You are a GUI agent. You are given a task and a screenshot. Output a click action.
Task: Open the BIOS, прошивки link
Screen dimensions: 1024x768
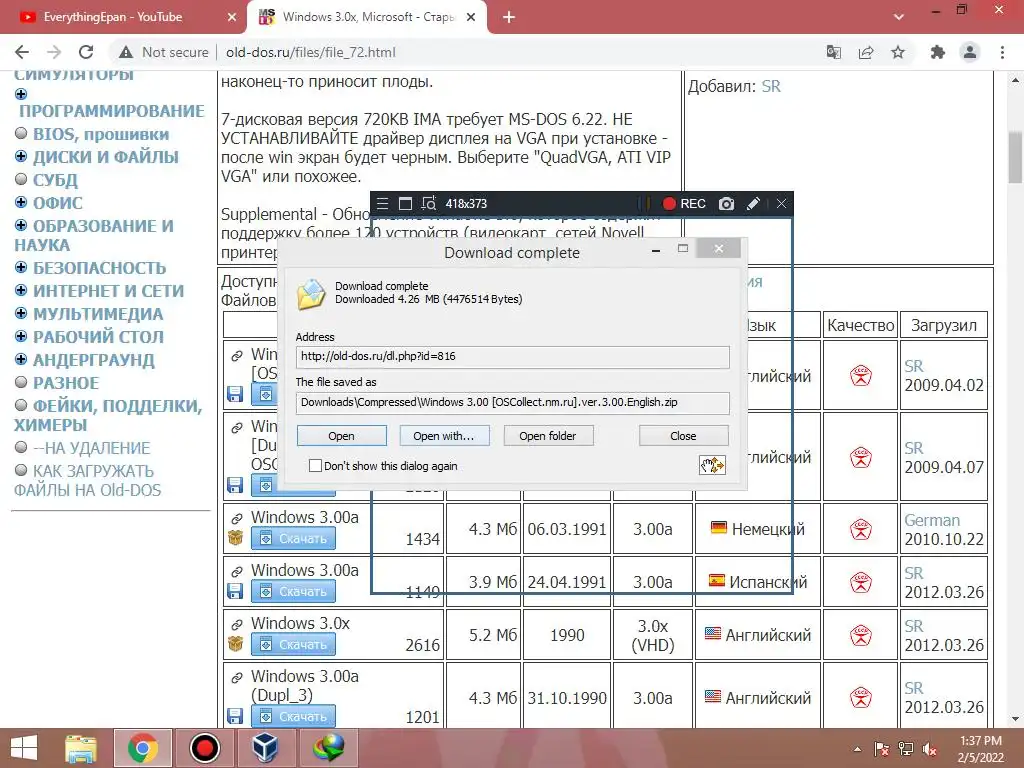(x=101, y=135)
